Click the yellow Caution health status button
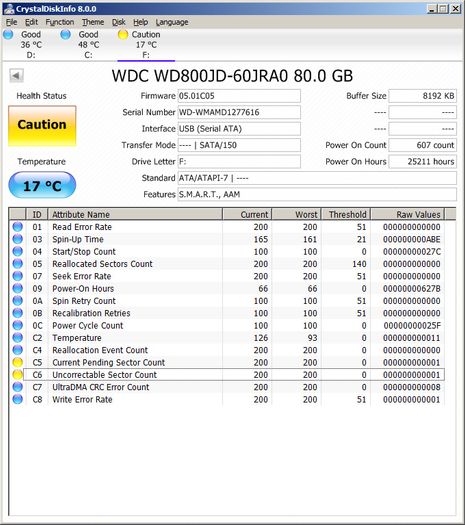The width and height of the screenshot is (465, 525). coord(42,126)
